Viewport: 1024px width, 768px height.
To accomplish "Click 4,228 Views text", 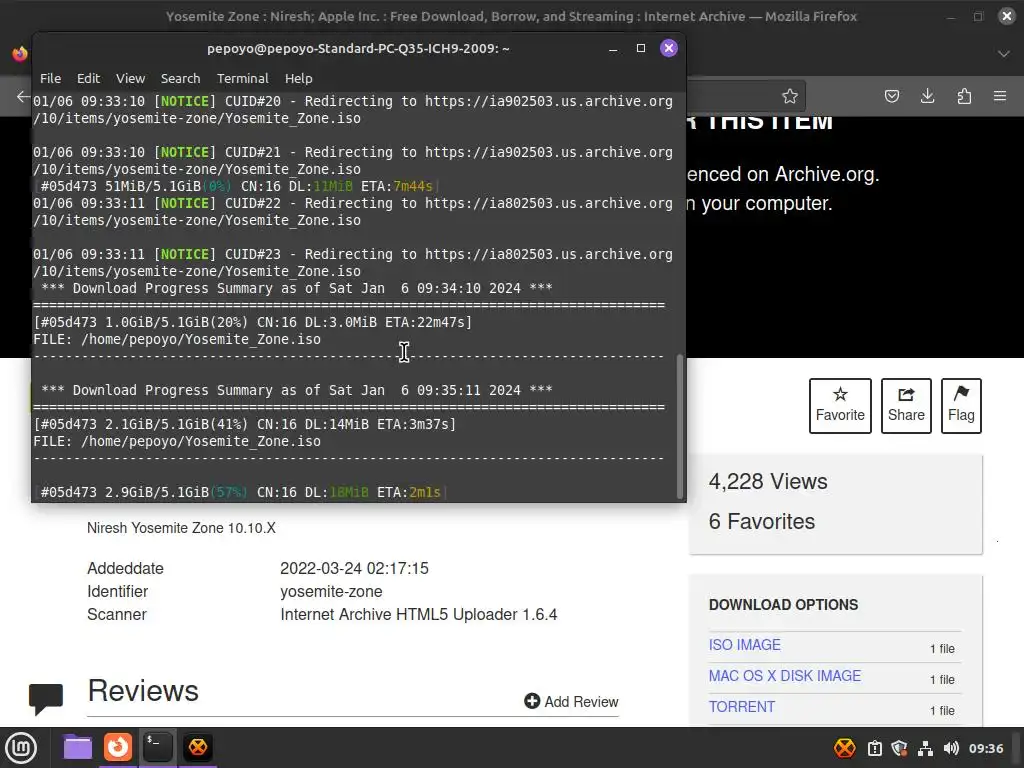I will coord(768,481).
